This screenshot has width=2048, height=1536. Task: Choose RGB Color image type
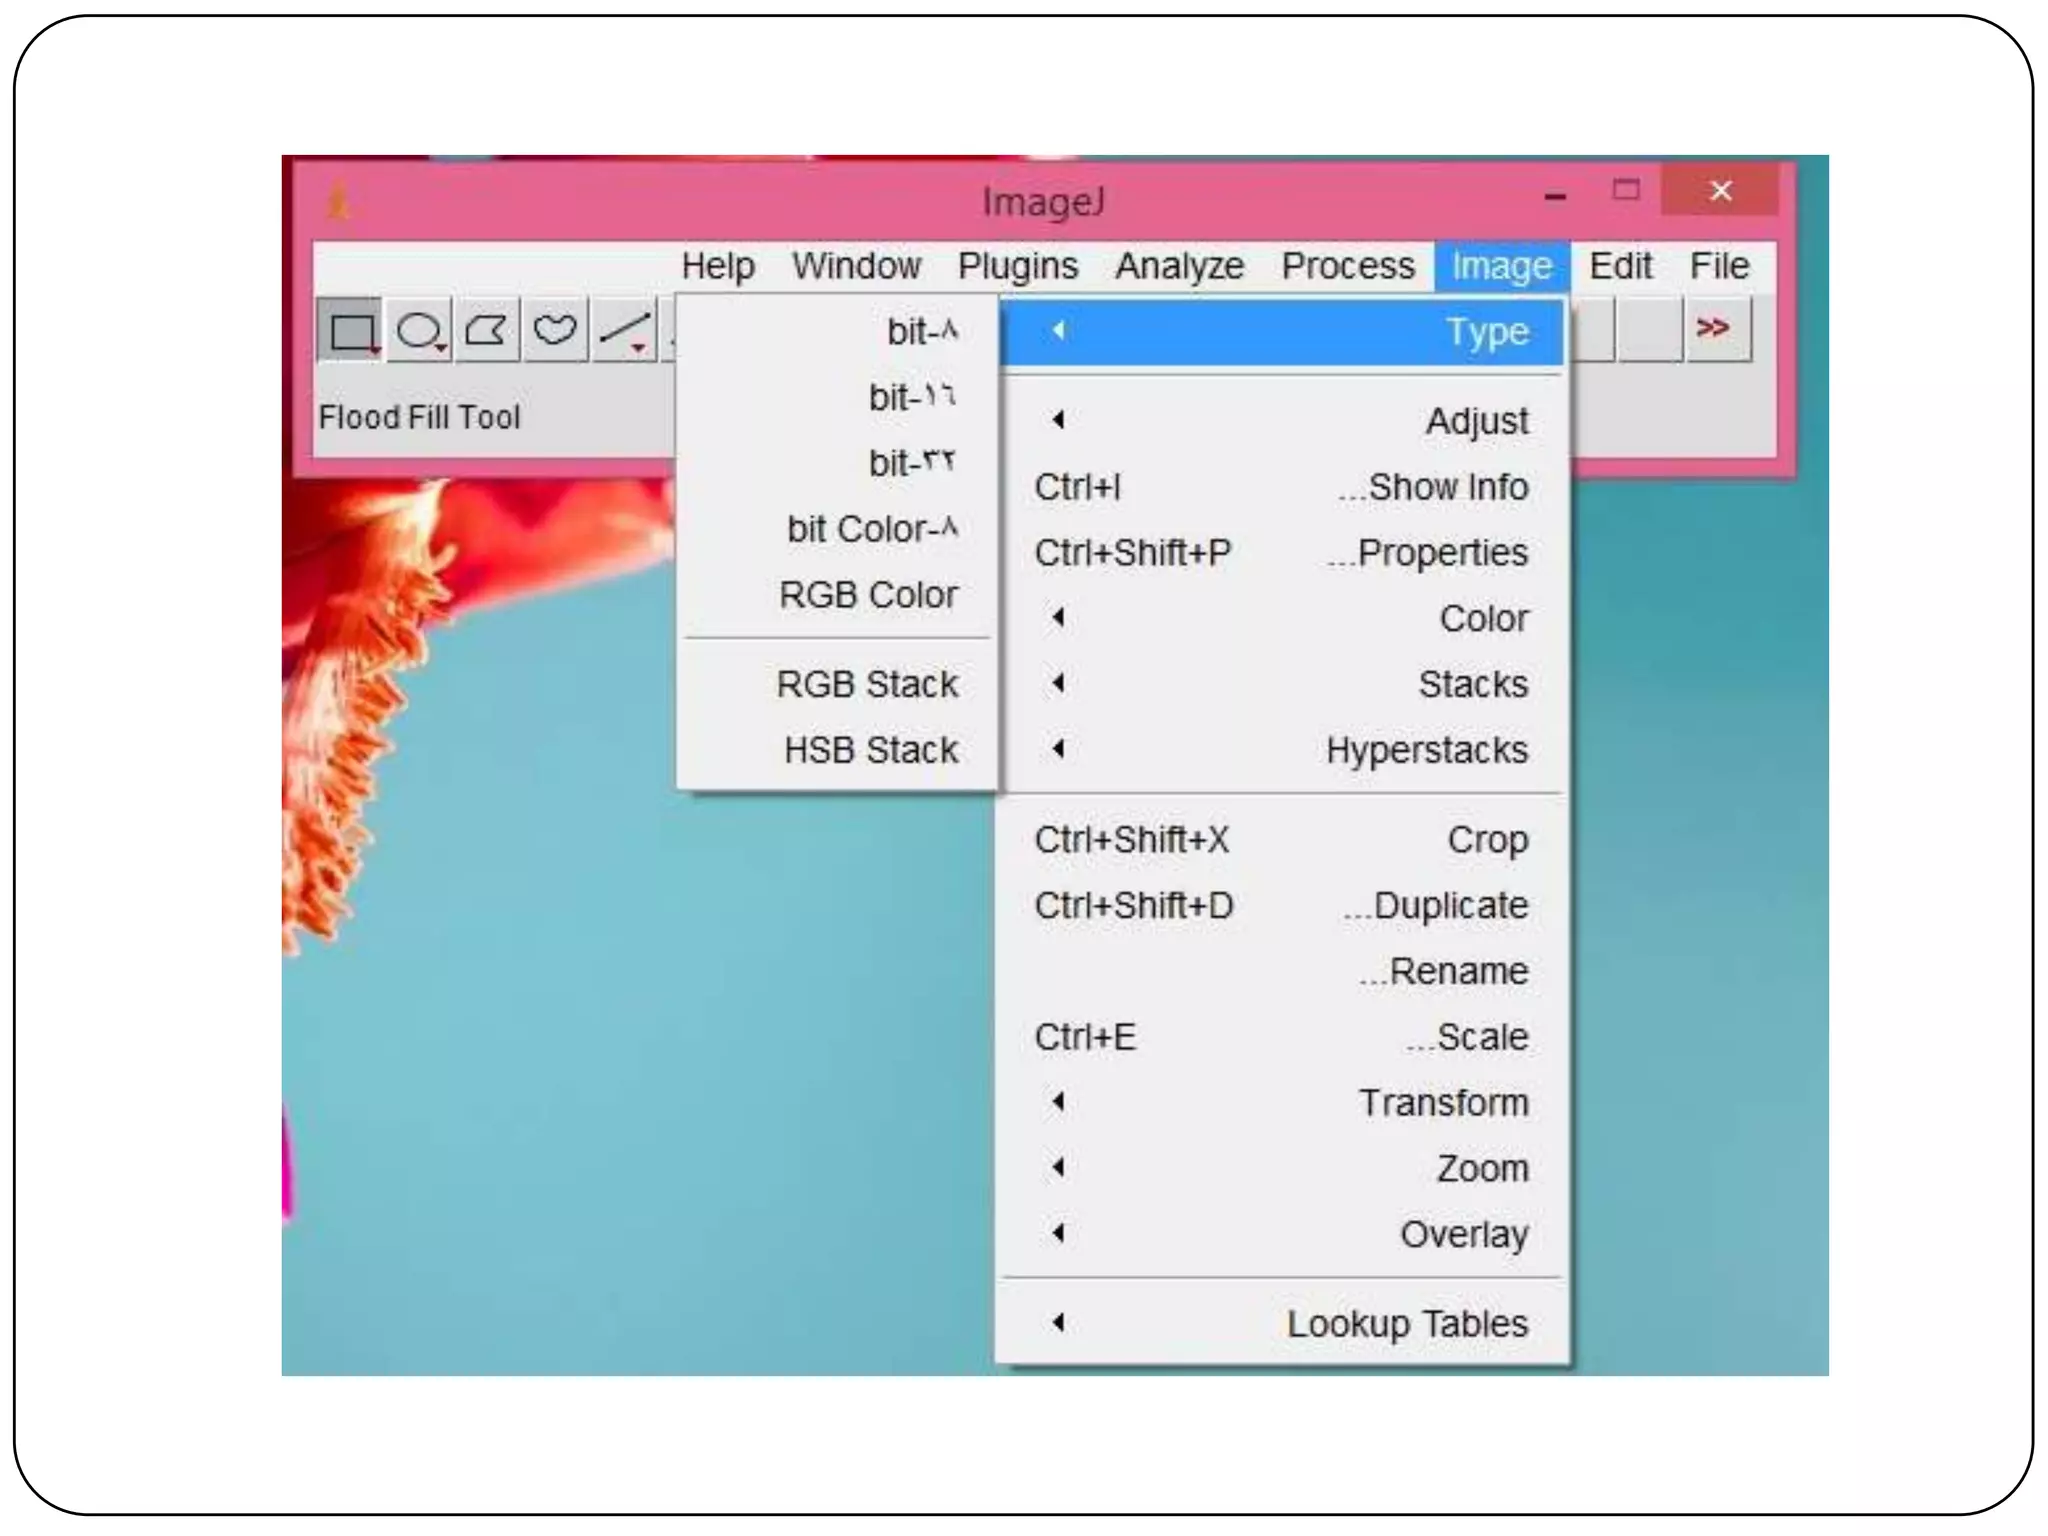click(867, 595)
